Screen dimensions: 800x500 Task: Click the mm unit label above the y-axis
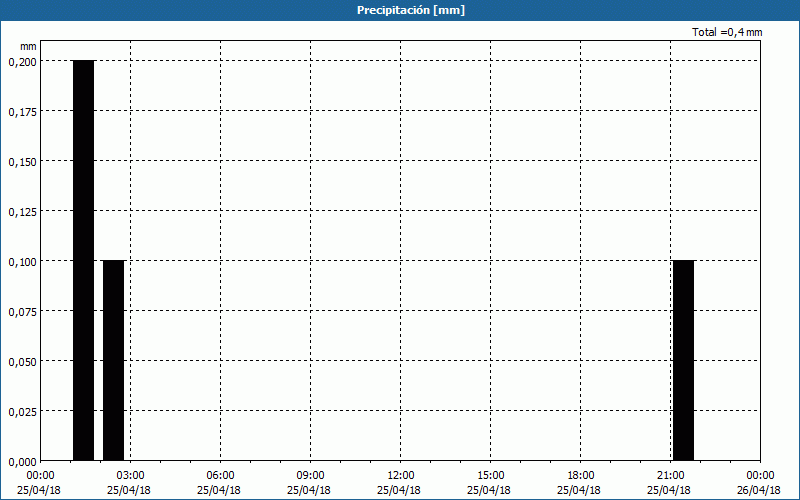tap(28, 46)
